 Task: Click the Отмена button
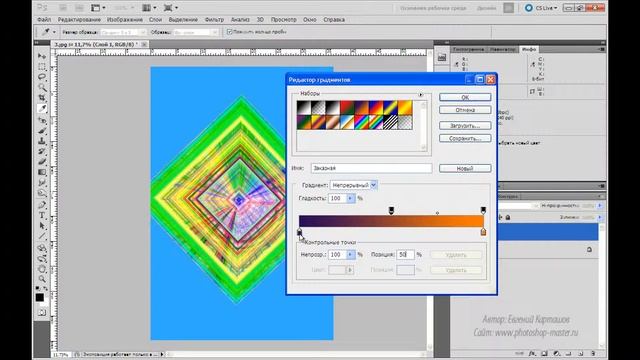pyautogui.click(x=465, y=110)
